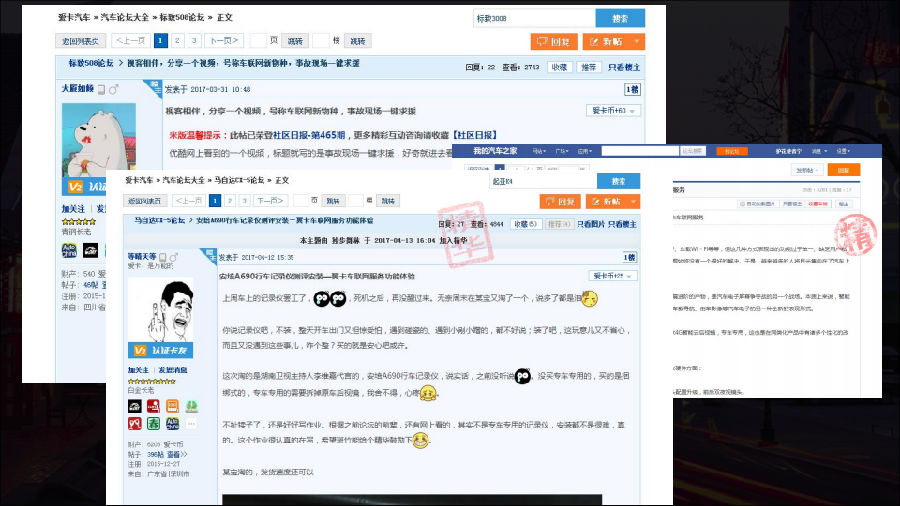Click the yellow crying emoji ending the first paragraph
This screenshot has width=900, height=506.
pyautogui.click(x=590, y=299)
